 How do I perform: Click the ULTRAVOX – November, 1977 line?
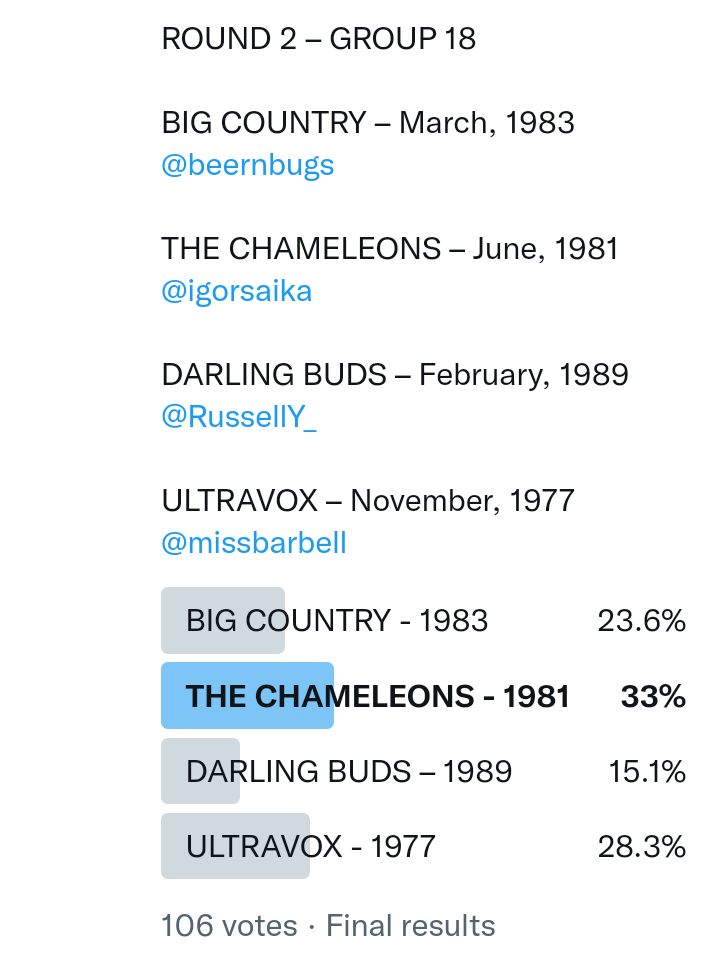click(368, 501)
